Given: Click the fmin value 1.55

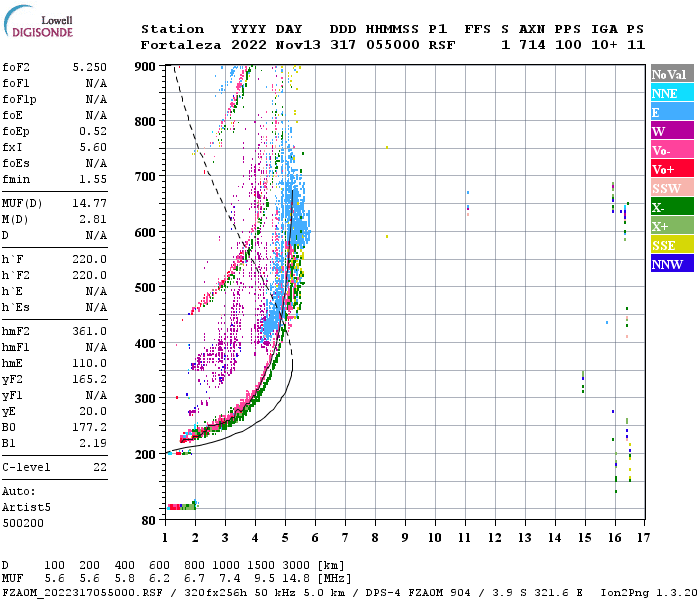Looking at the screenshot, I should [x=93, y=179].
